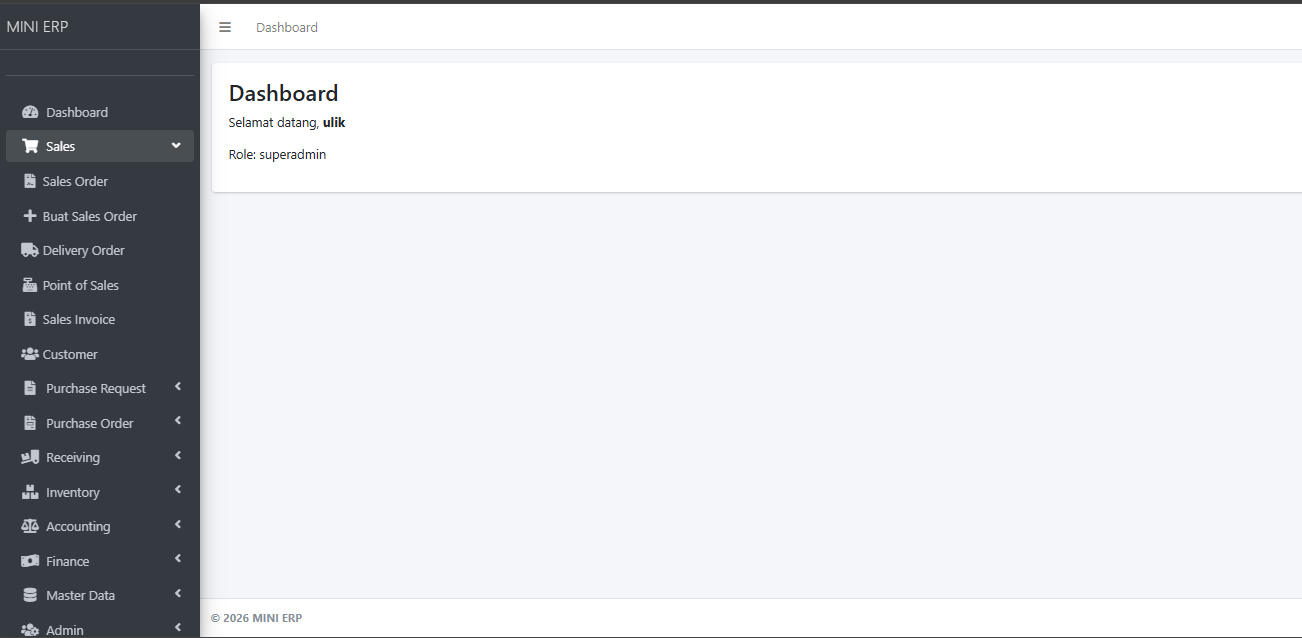Expand the Admin submenu arrow

tap(178, 628)
